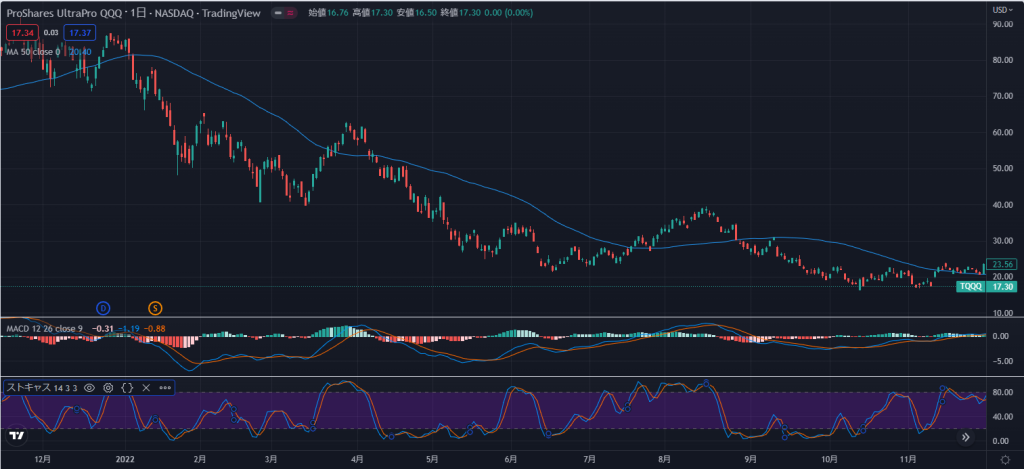Click the 始値 16.76 open value

click(328, 12)
